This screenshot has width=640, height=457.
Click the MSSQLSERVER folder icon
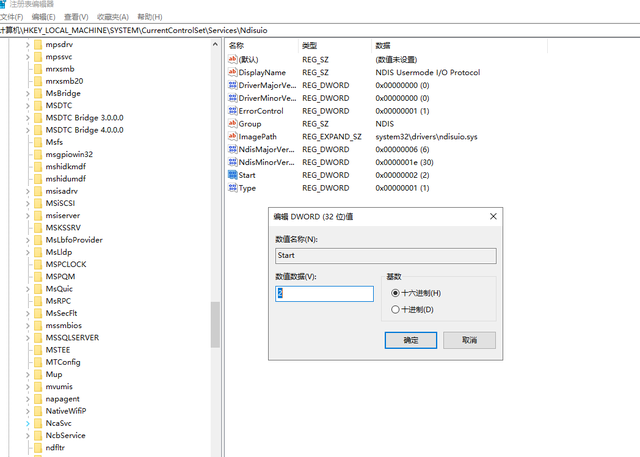point(38,338)
